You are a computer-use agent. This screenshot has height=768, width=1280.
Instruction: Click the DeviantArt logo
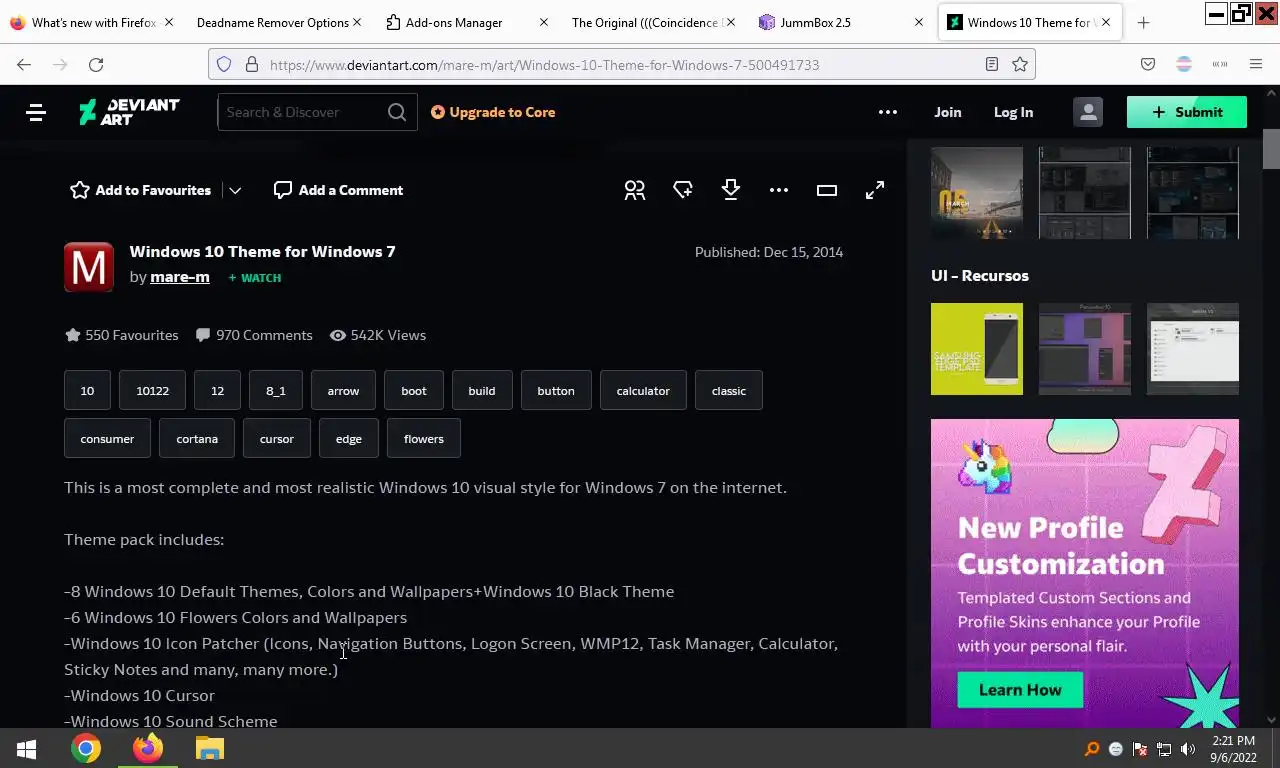[x=129, y=112]
